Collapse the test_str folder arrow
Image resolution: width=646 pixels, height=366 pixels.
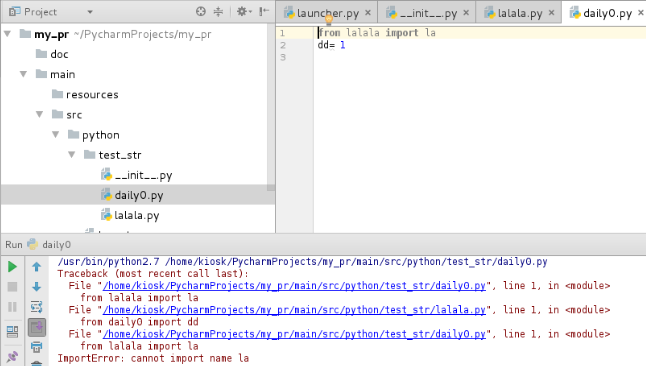click(72, 155)
